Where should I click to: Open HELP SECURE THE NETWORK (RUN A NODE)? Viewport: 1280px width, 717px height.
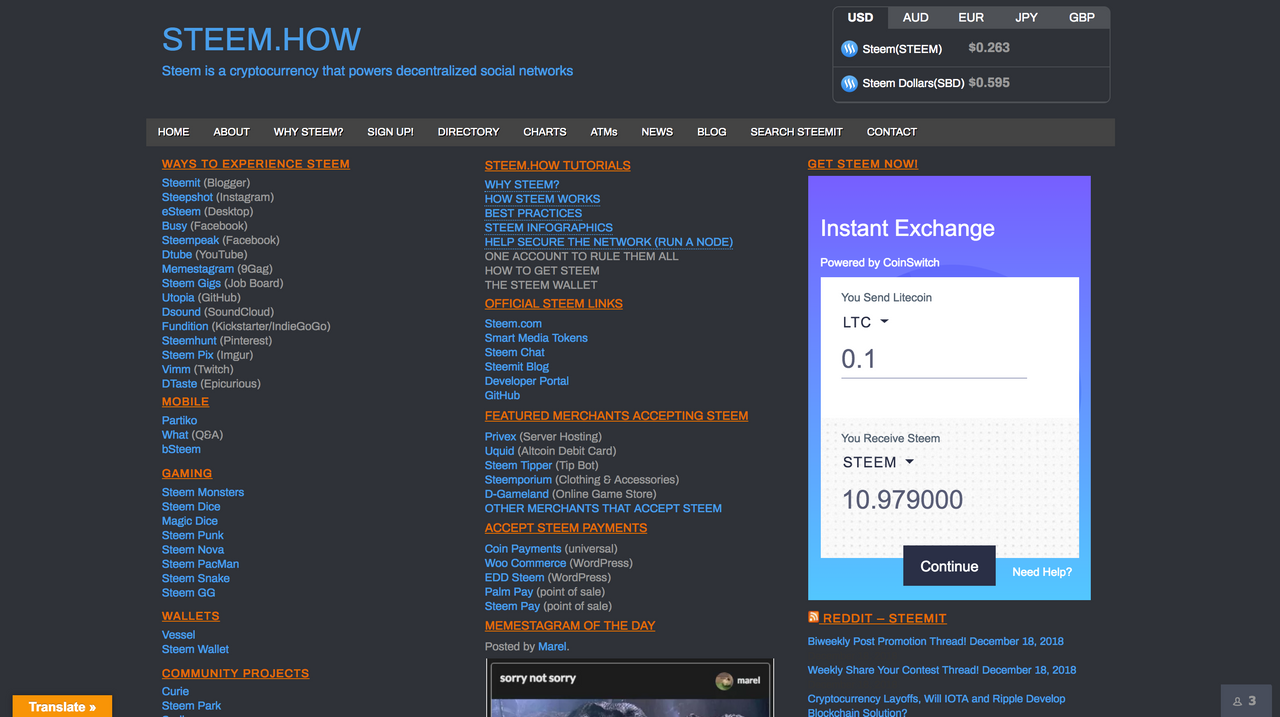609,242
